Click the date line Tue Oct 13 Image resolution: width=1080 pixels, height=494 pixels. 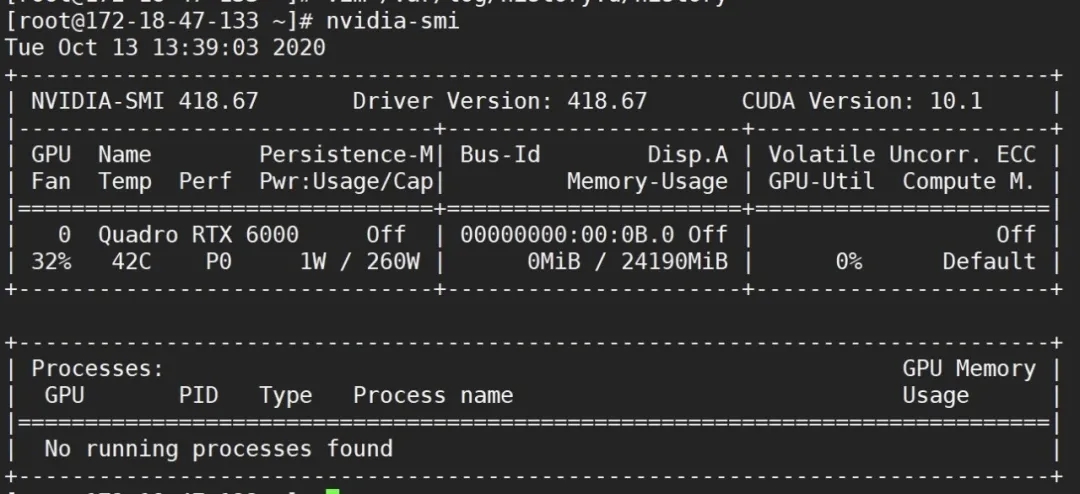pyautogui.click(x=165, y=48)
